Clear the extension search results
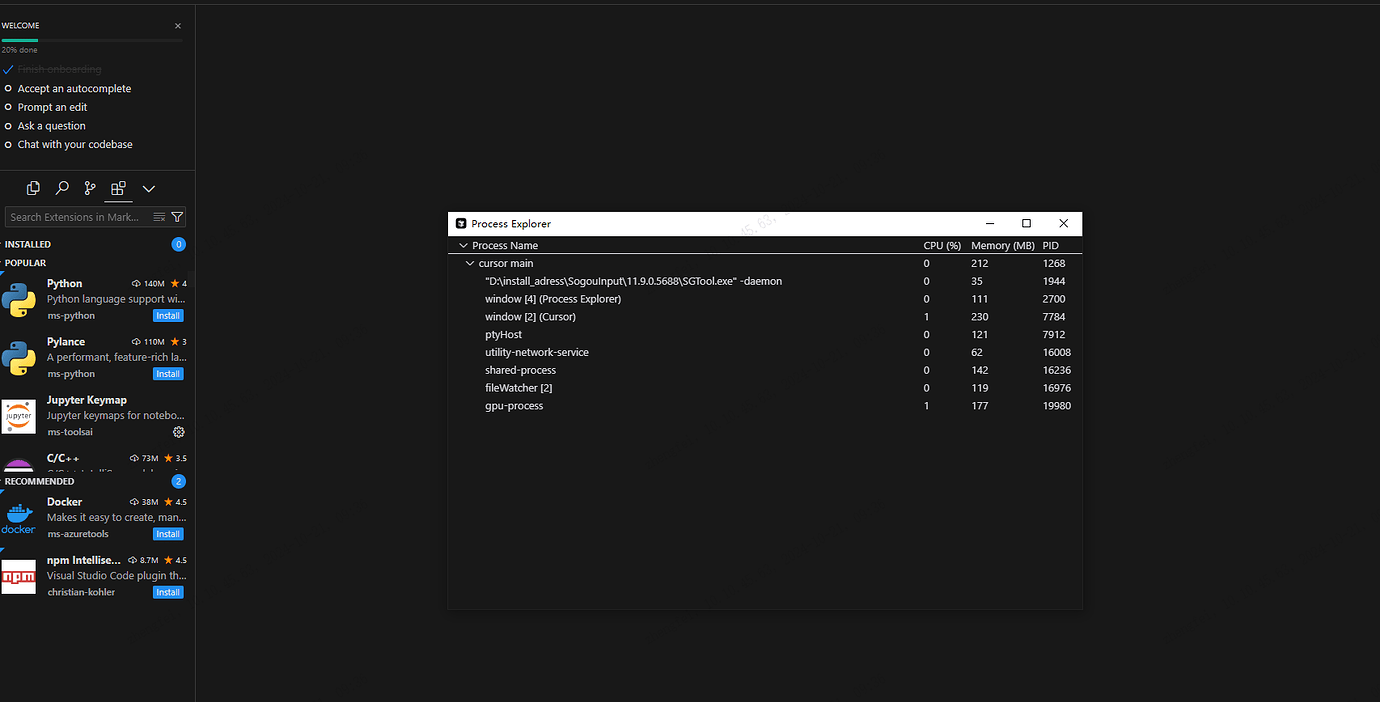1380x702 pixels. tap(158, 217)
